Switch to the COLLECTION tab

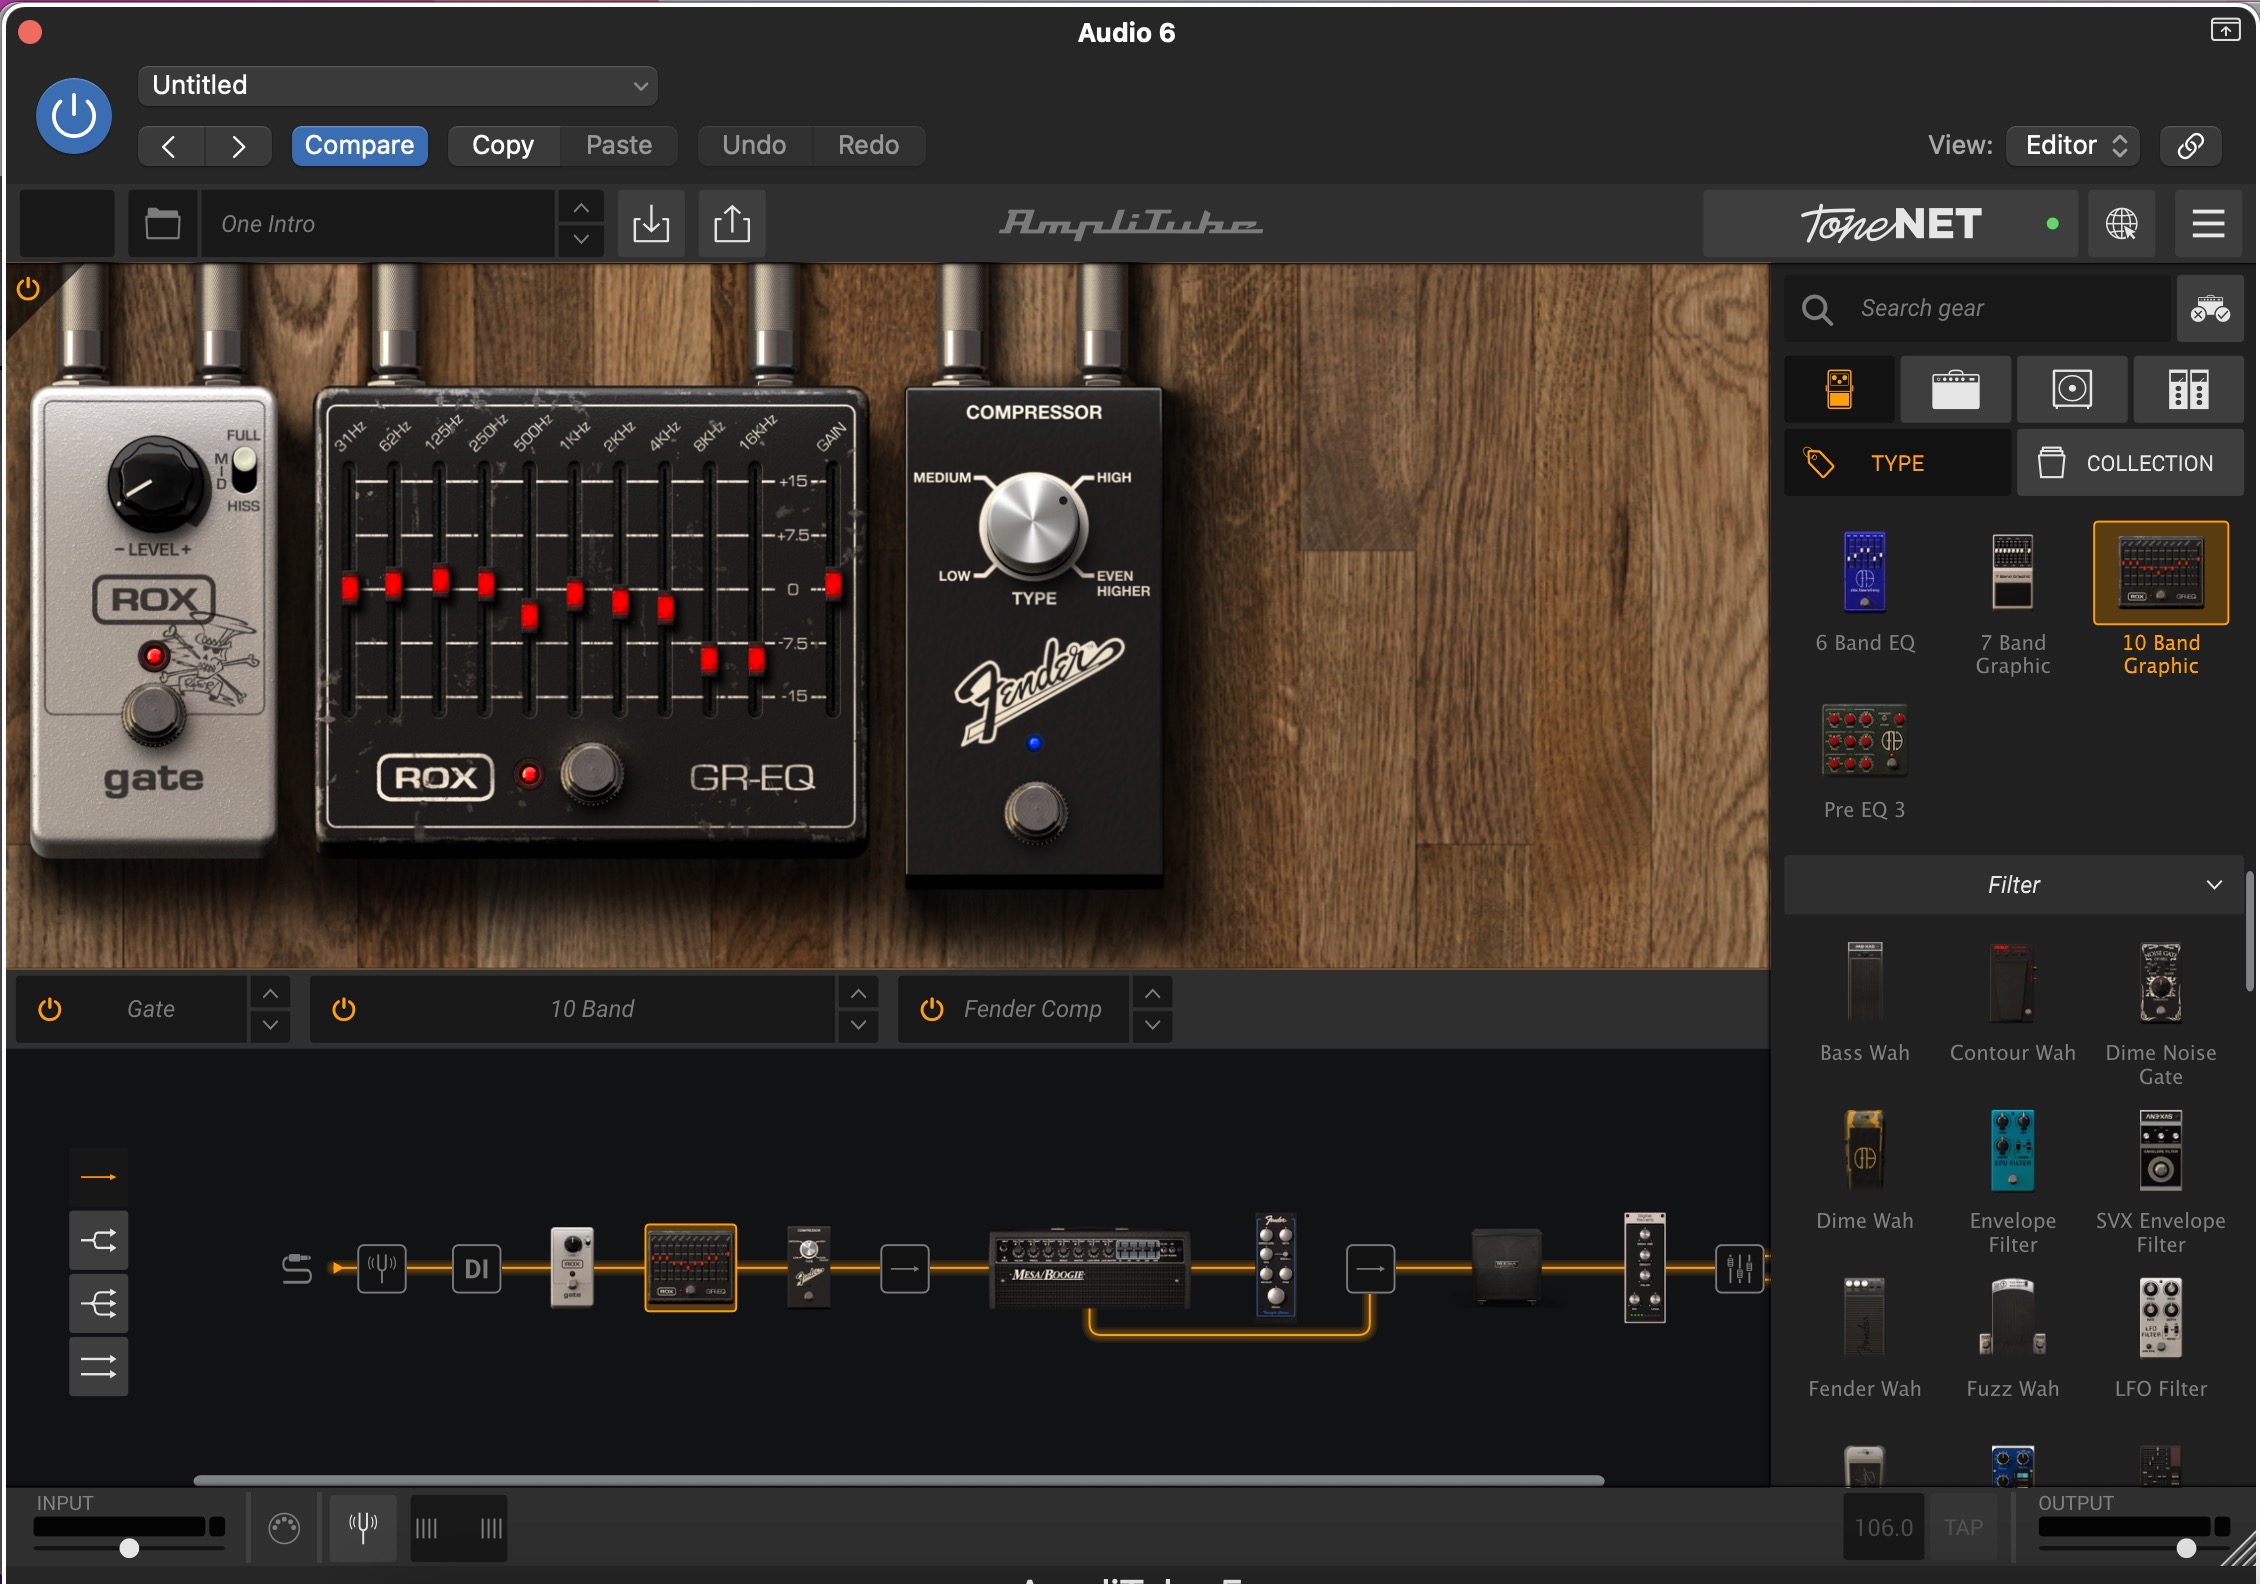coord(2130,463)
